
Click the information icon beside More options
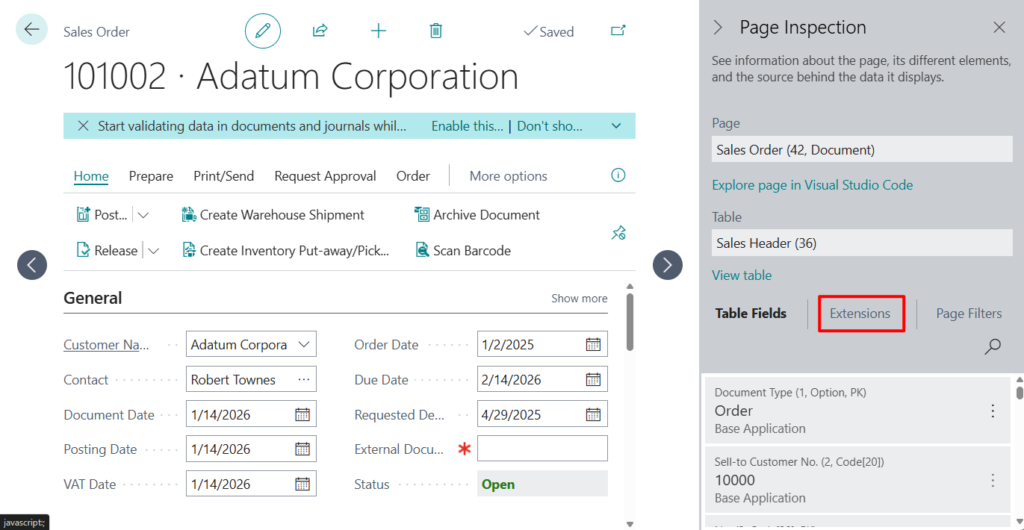[618, 175]
